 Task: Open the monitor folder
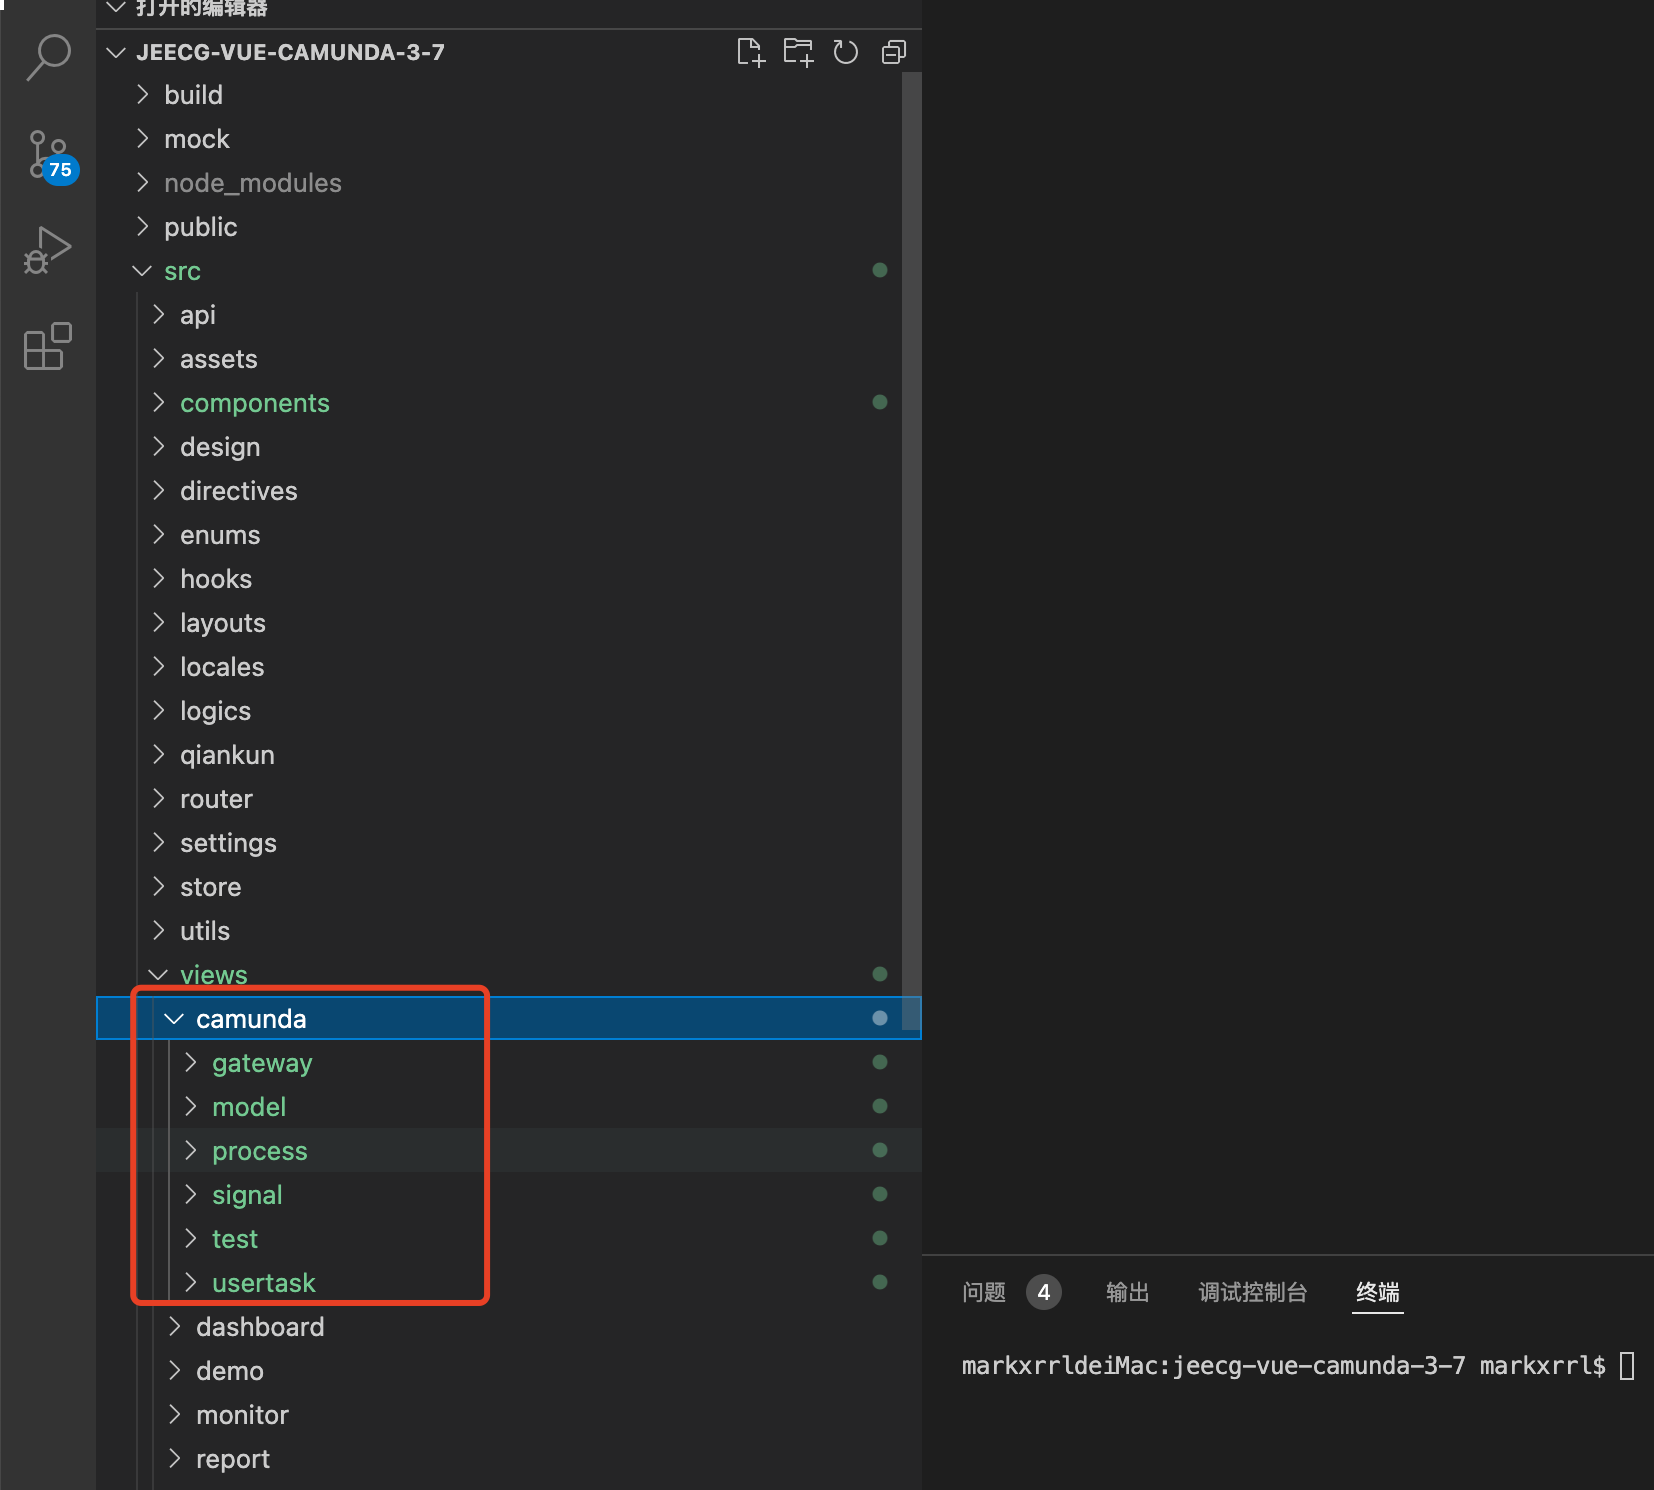508,1415
